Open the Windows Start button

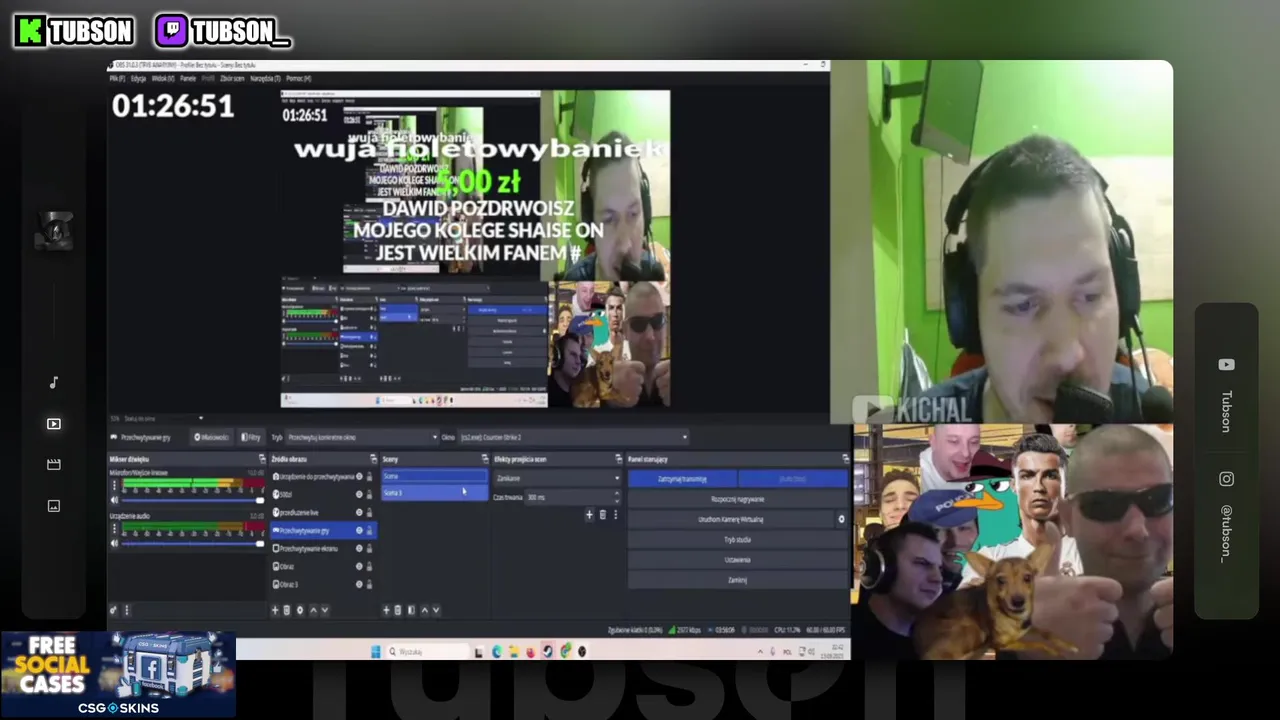(x=376, y=651)
